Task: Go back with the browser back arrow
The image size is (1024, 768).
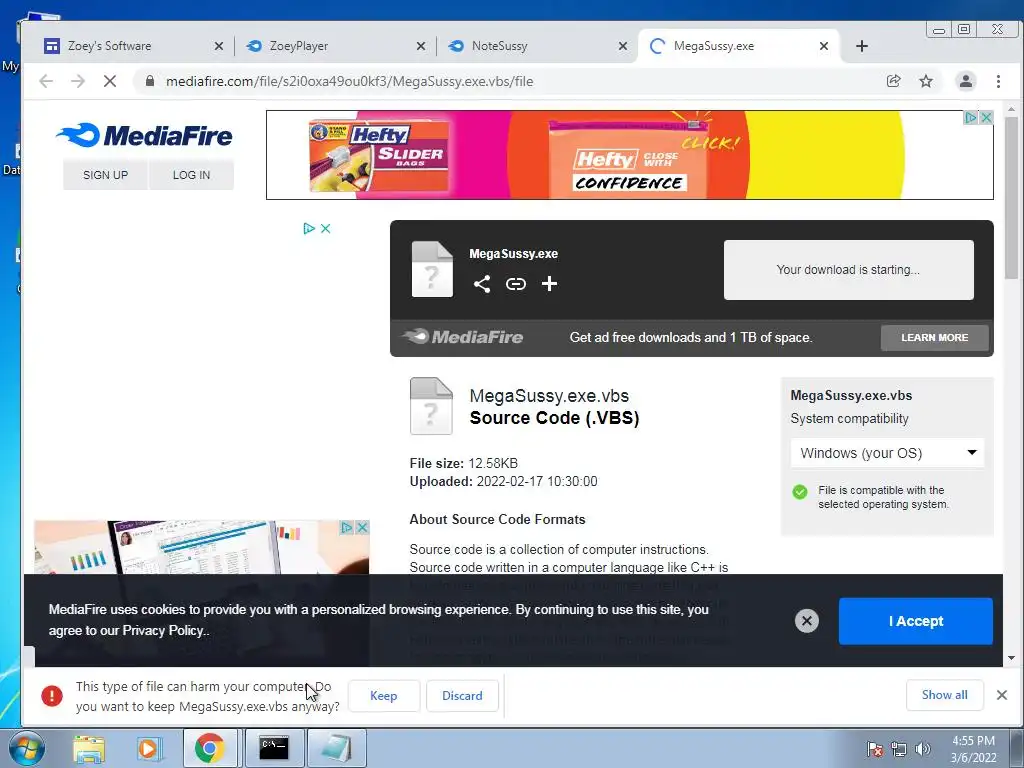Action: [x=46, y=81]
